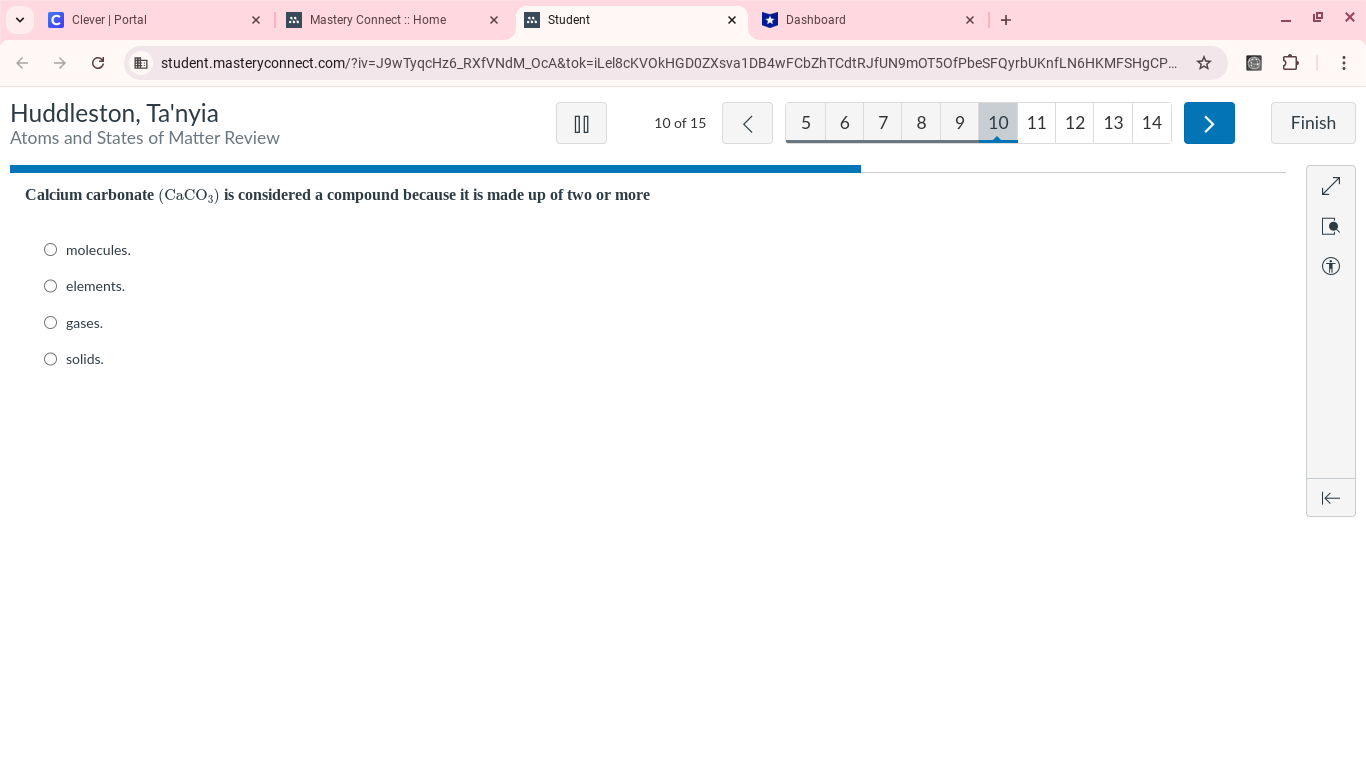This screenshot has height=768, width=1366.
Task: Minimize the browser window
Action: (x=1286, y=20)
